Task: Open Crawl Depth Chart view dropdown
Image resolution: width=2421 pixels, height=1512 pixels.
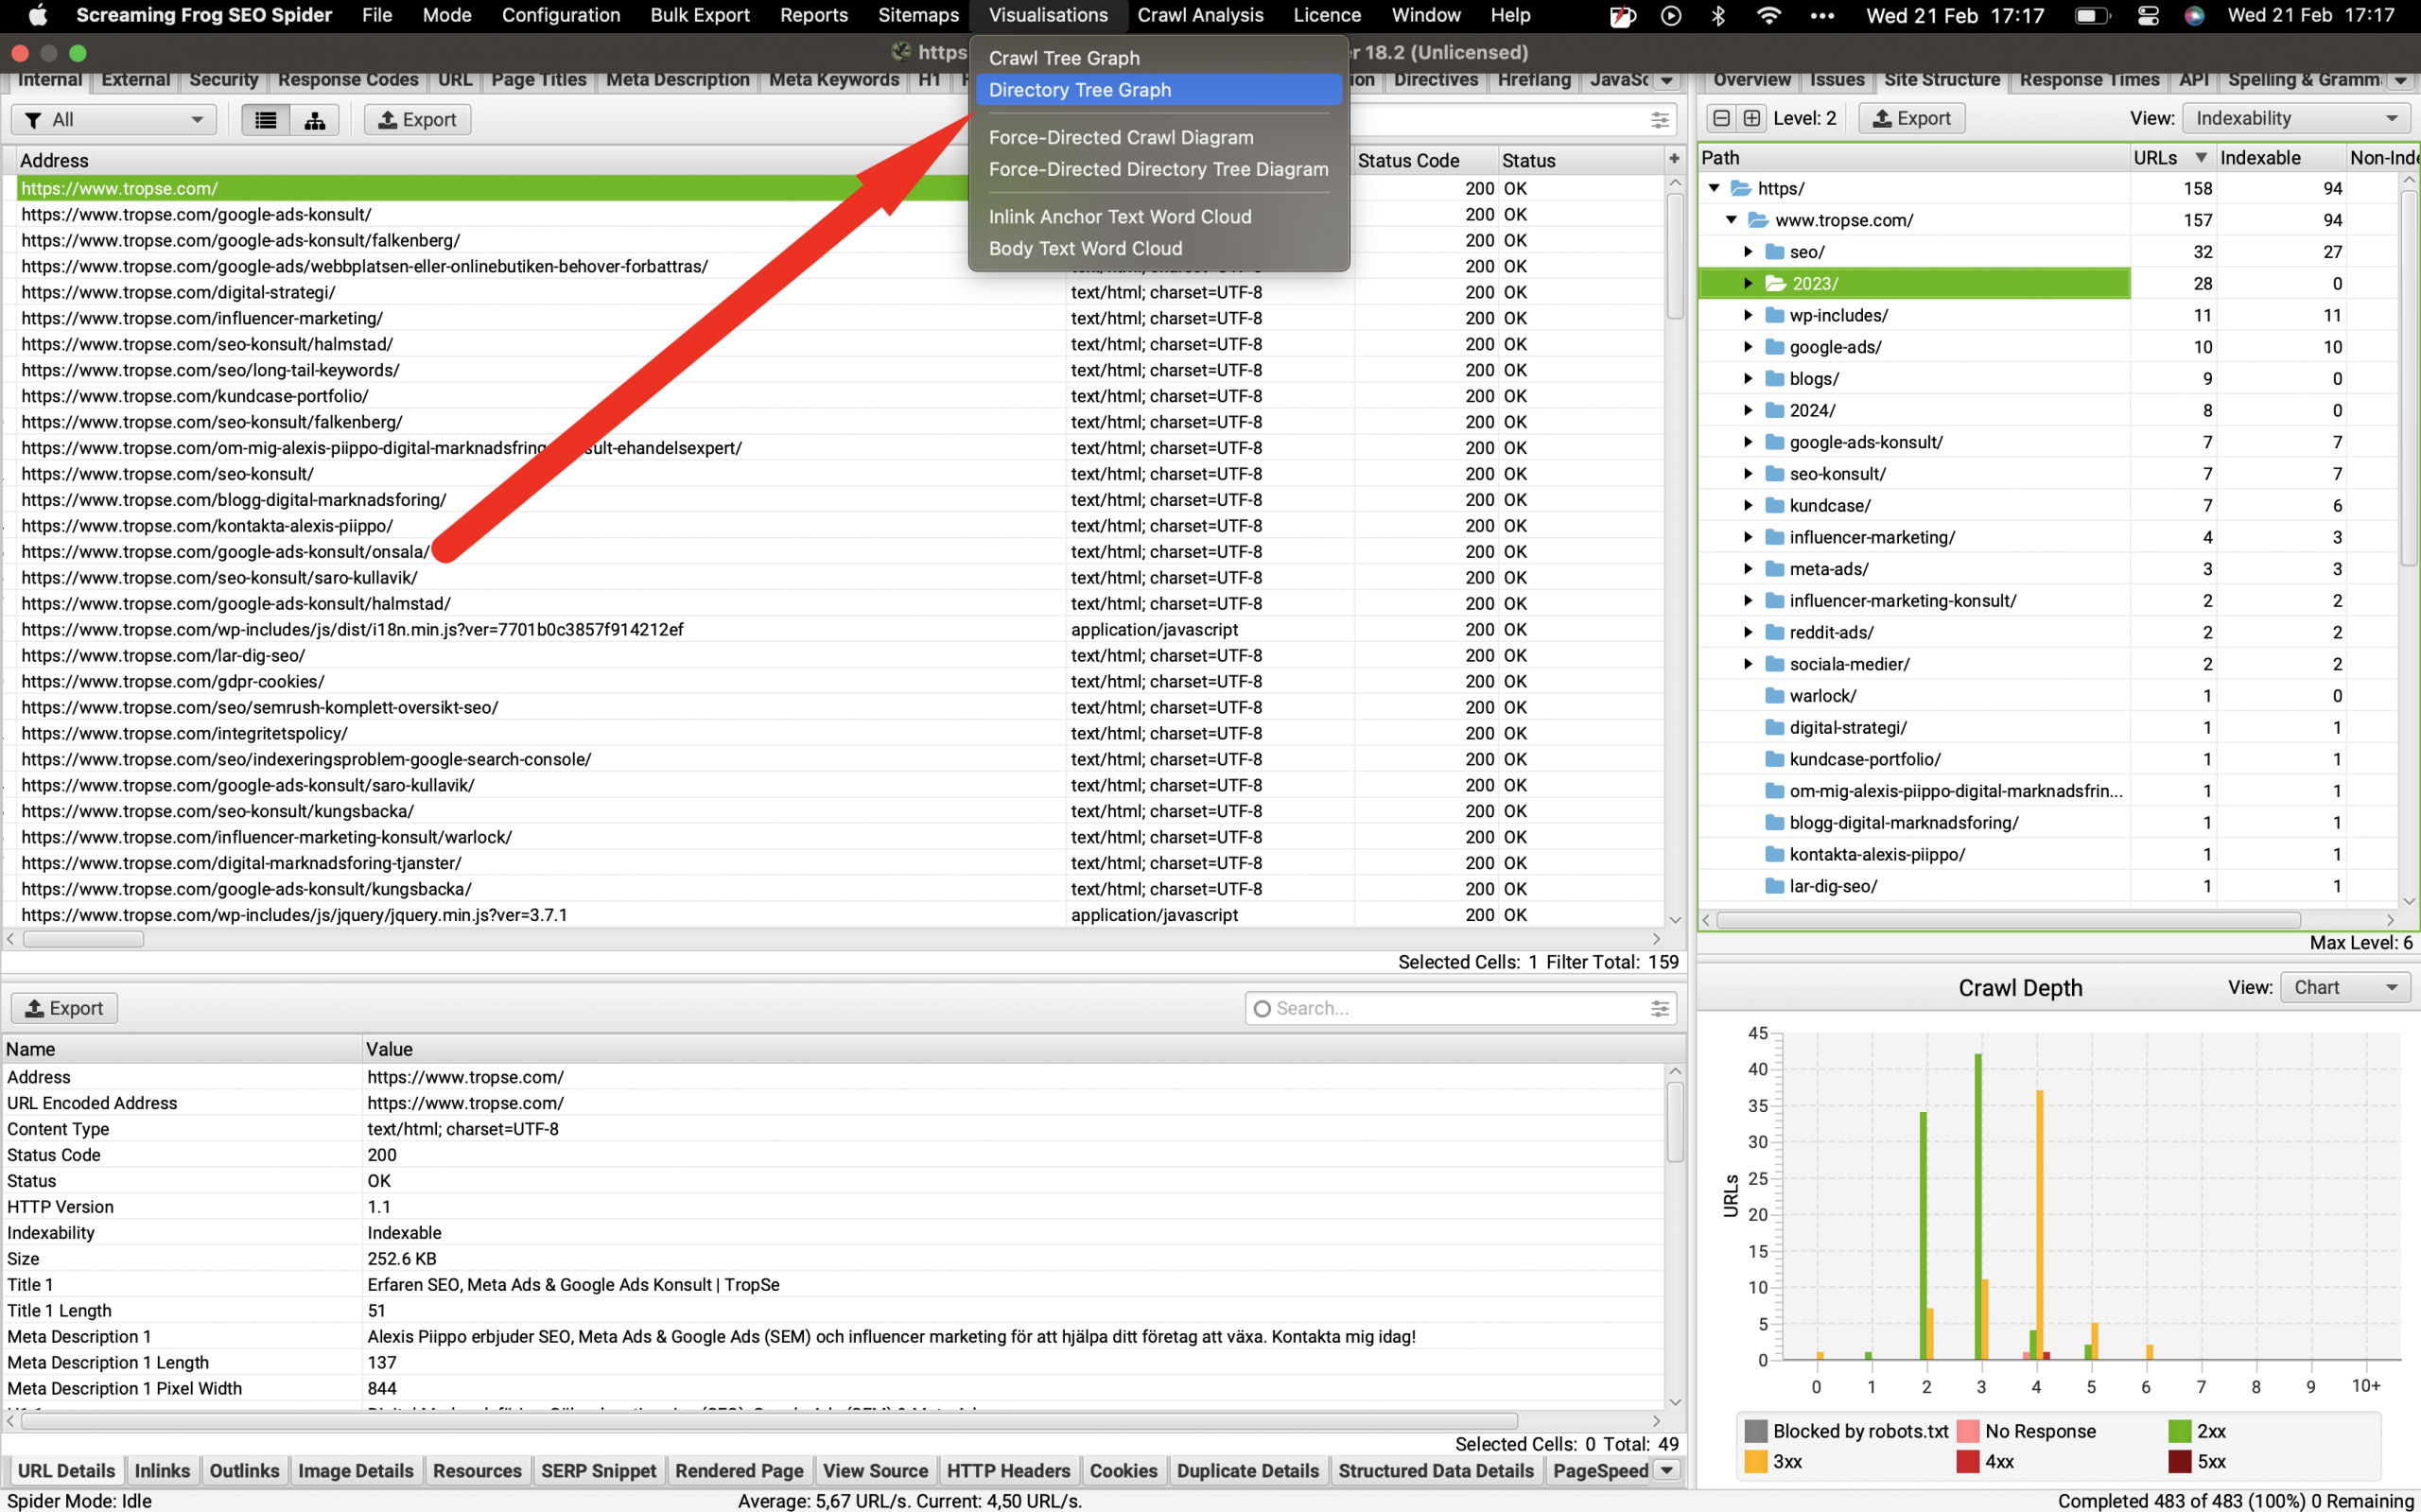Action: pyautogui.click(x=2345, y=987)
